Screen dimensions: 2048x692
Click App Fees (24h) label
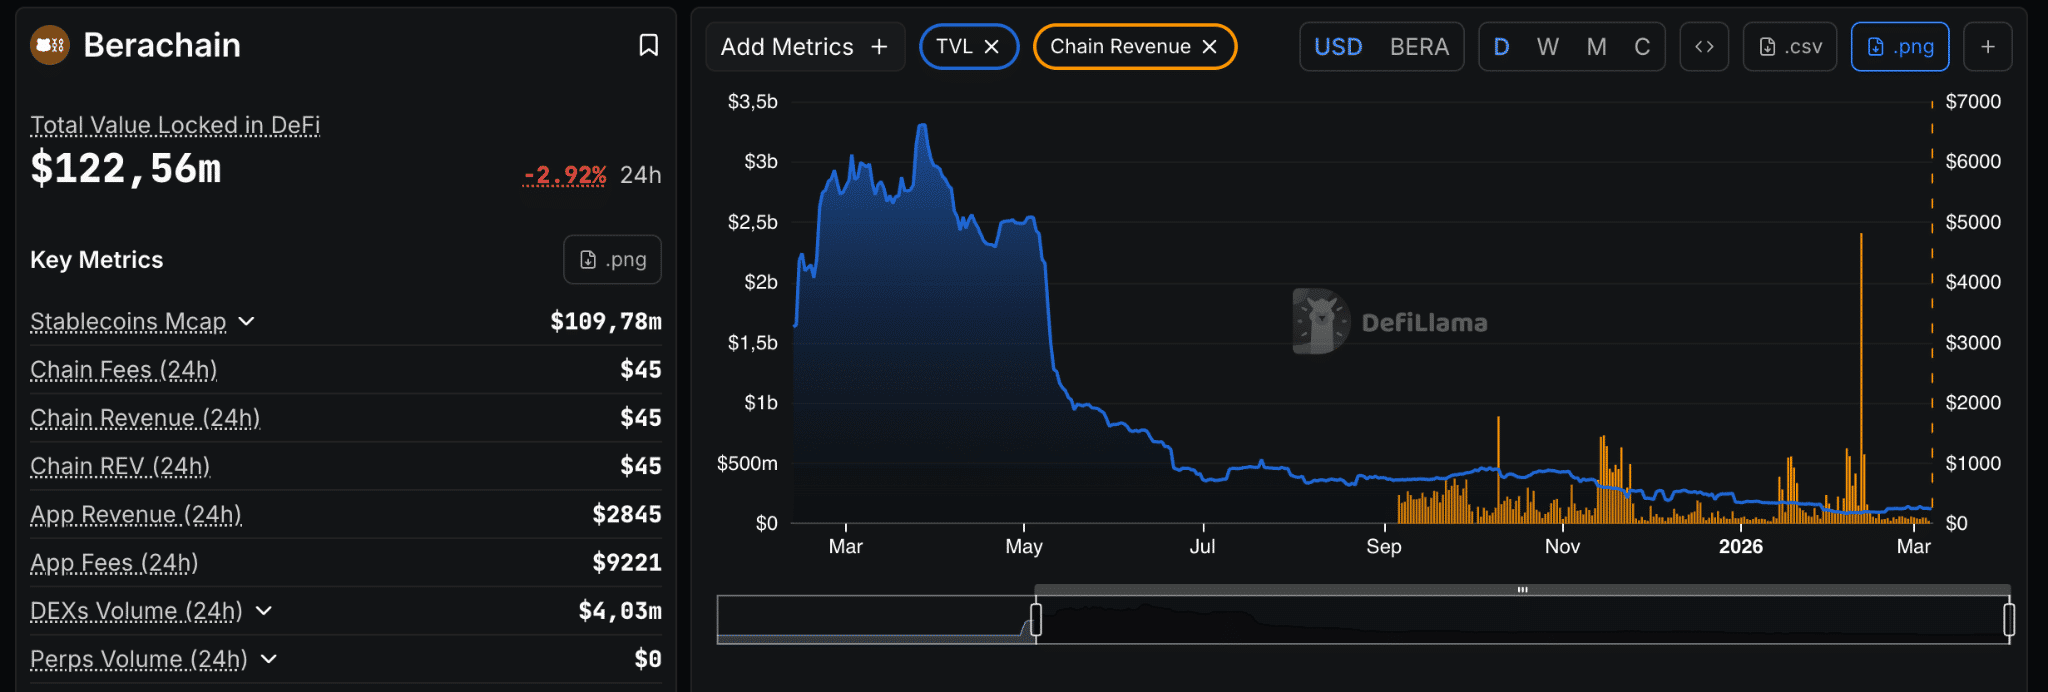(x=114, y=563)
